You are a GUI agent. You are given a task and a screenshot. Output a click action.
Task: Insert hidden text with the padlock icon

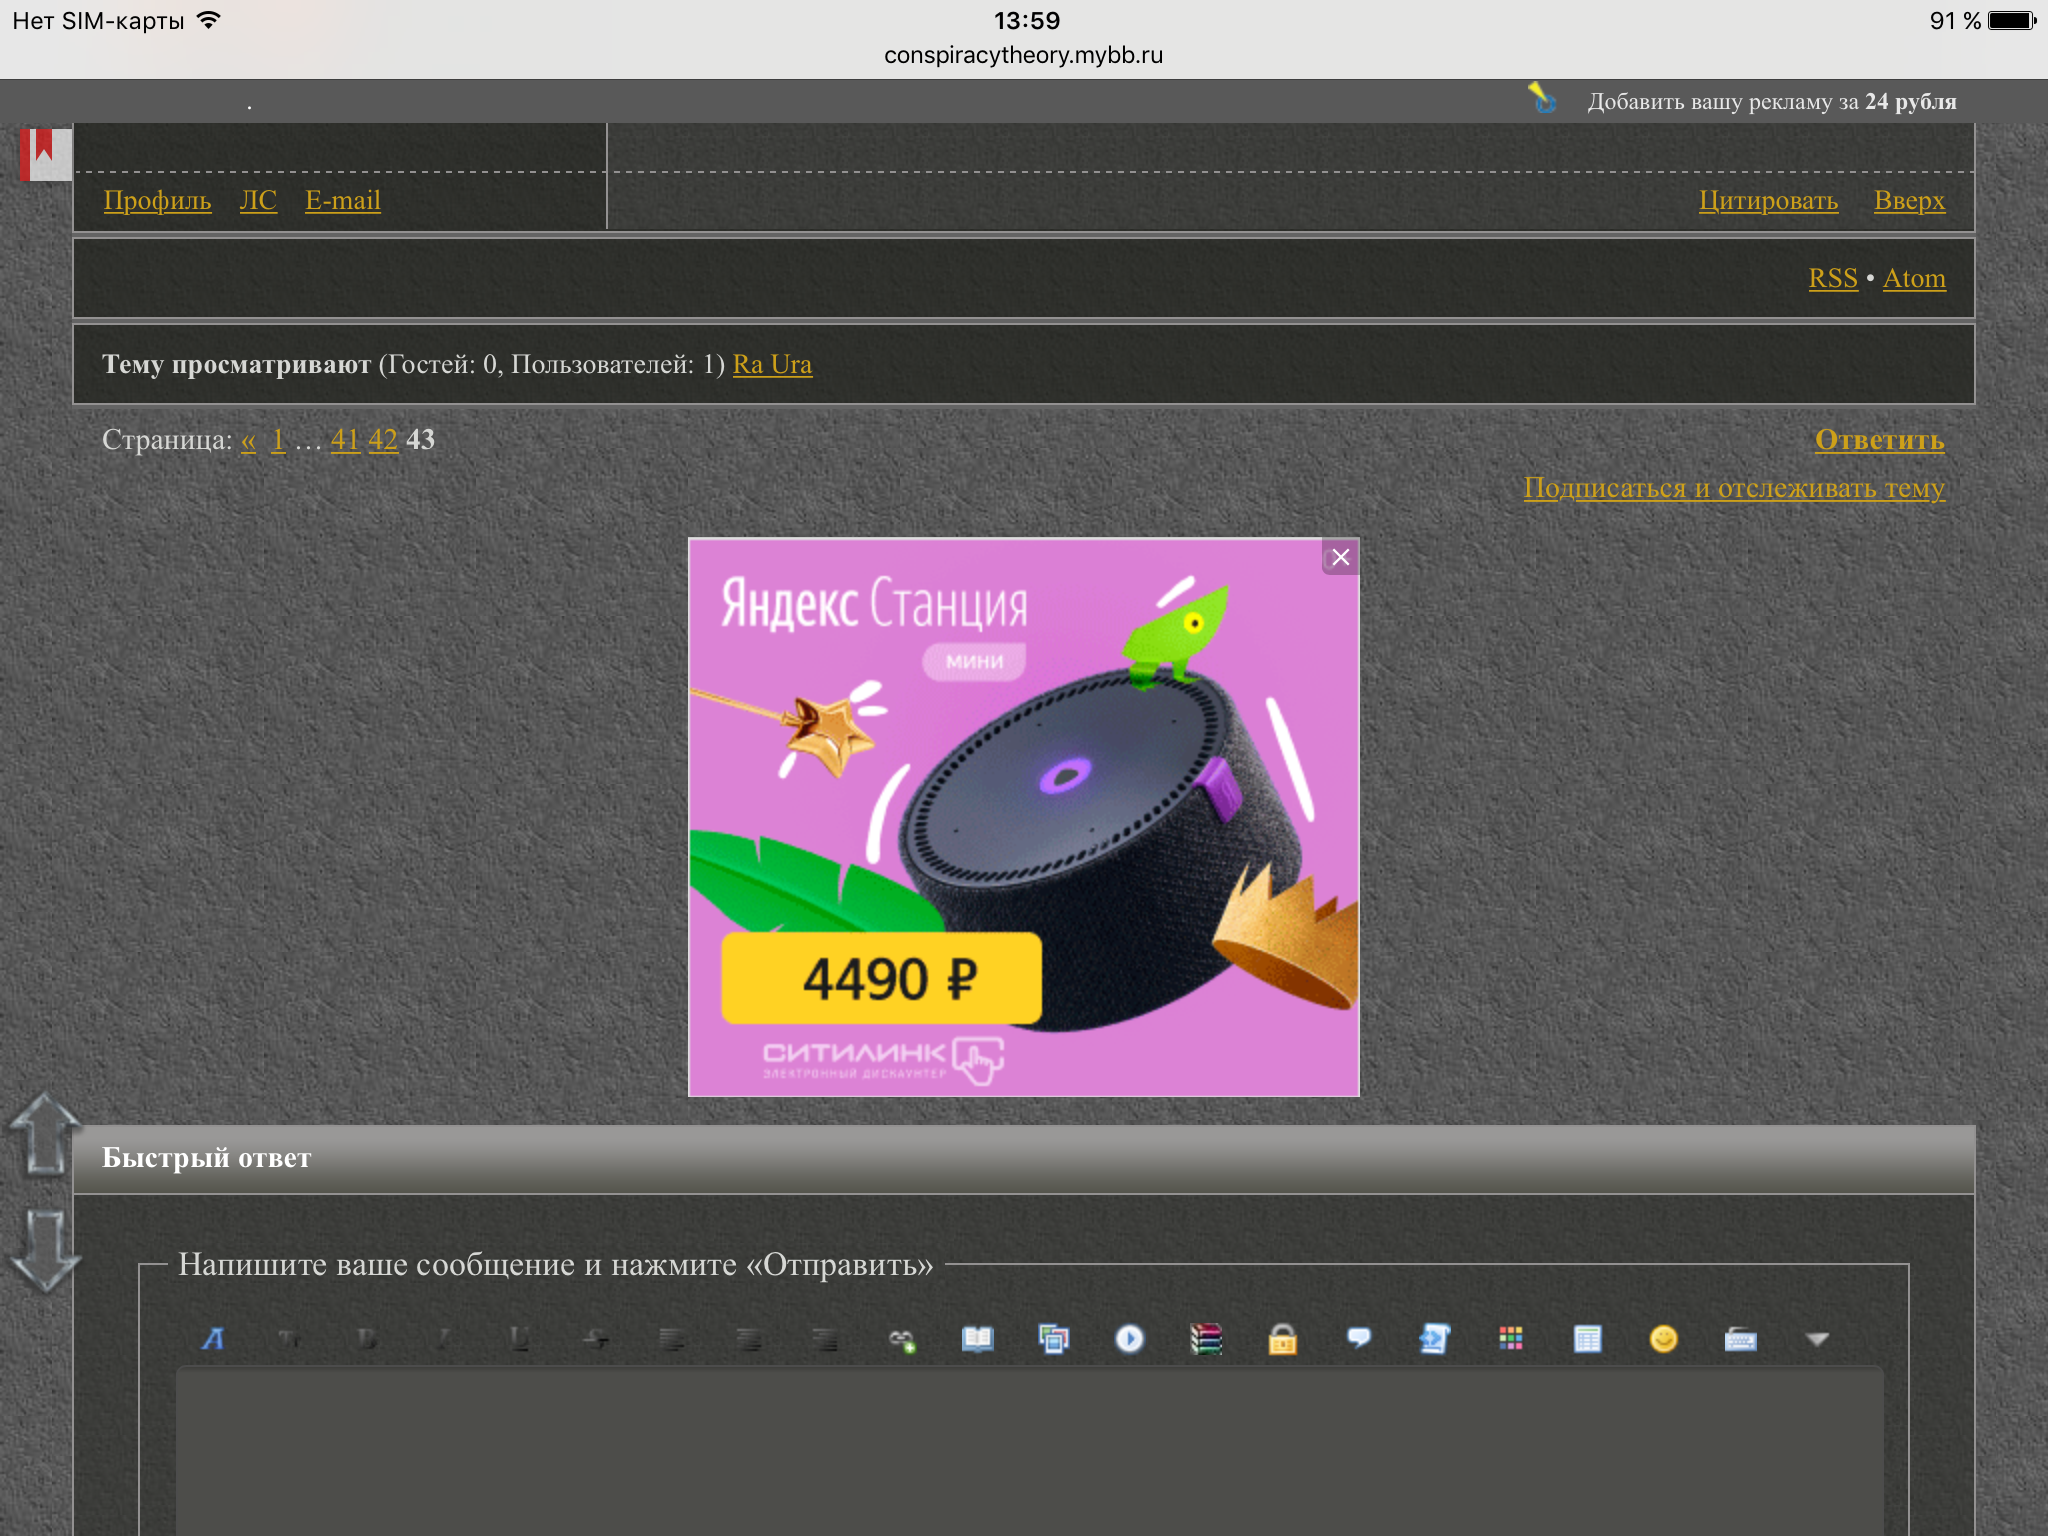[x=1283, y=1339]
